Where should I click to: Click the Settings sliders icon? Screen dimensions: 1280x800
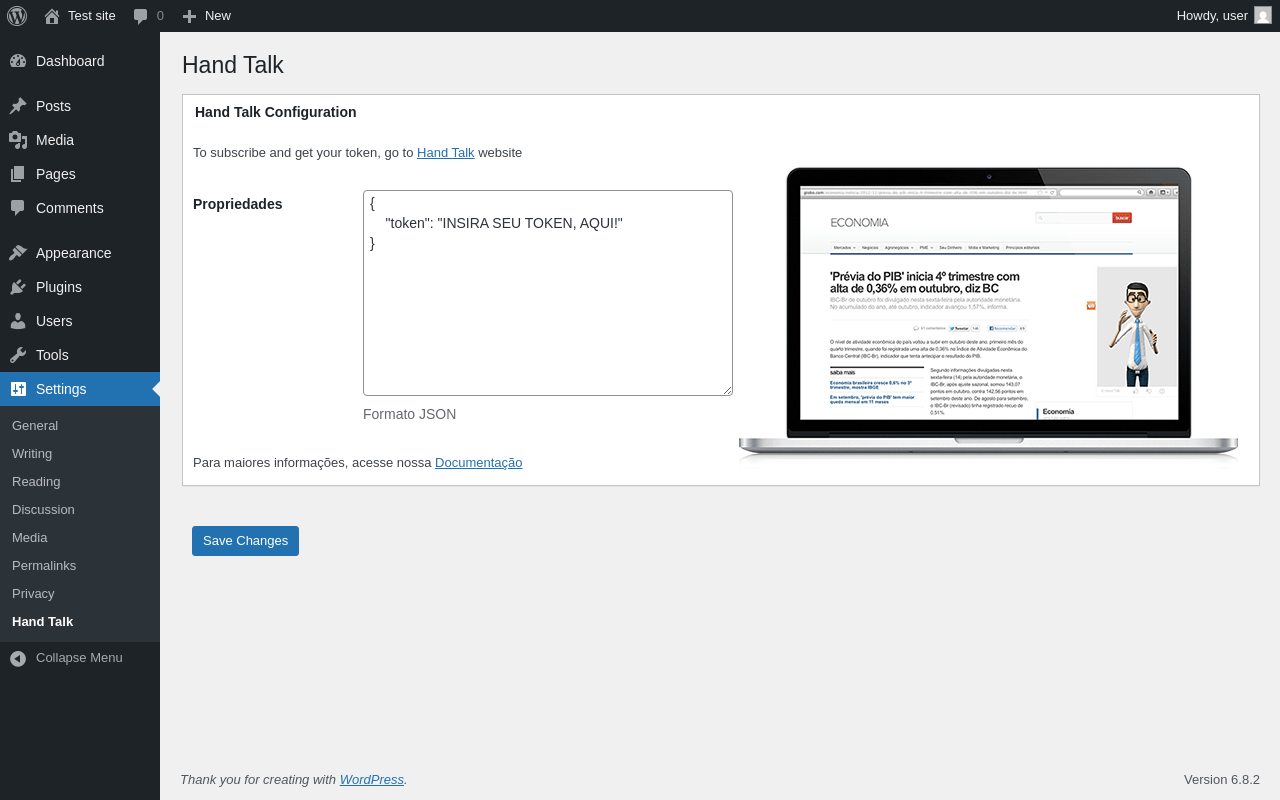pos(18,389)
